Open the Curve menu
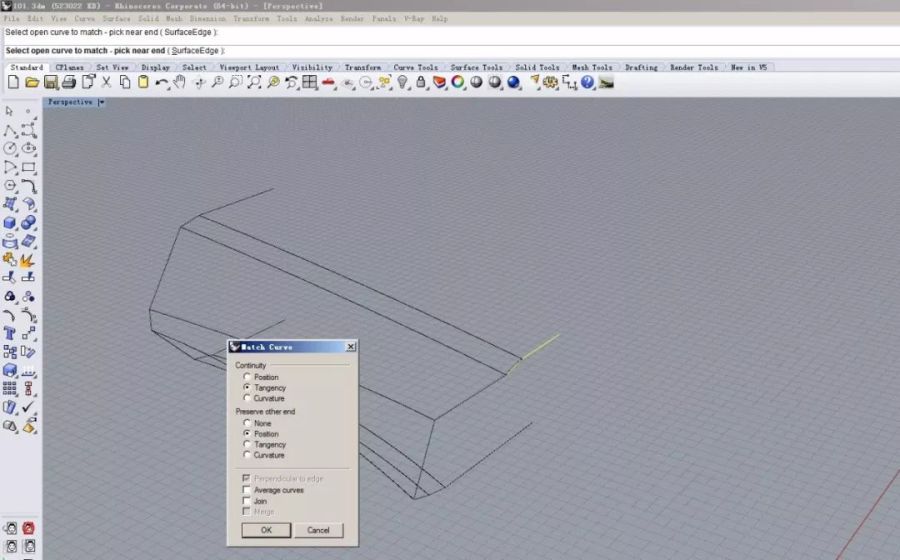Image resolution: width=900 pixels, height=560 pixels. click(85, 19)
